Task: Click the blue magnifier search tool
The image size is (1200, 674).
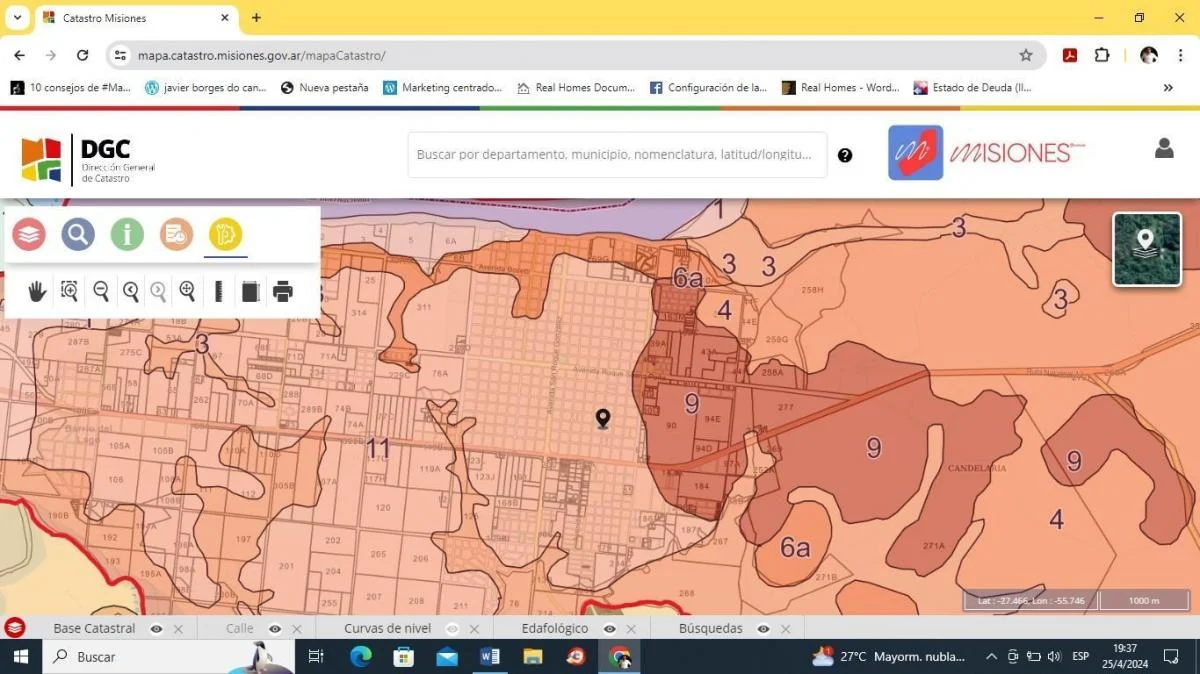Action: tap(78, 234)
